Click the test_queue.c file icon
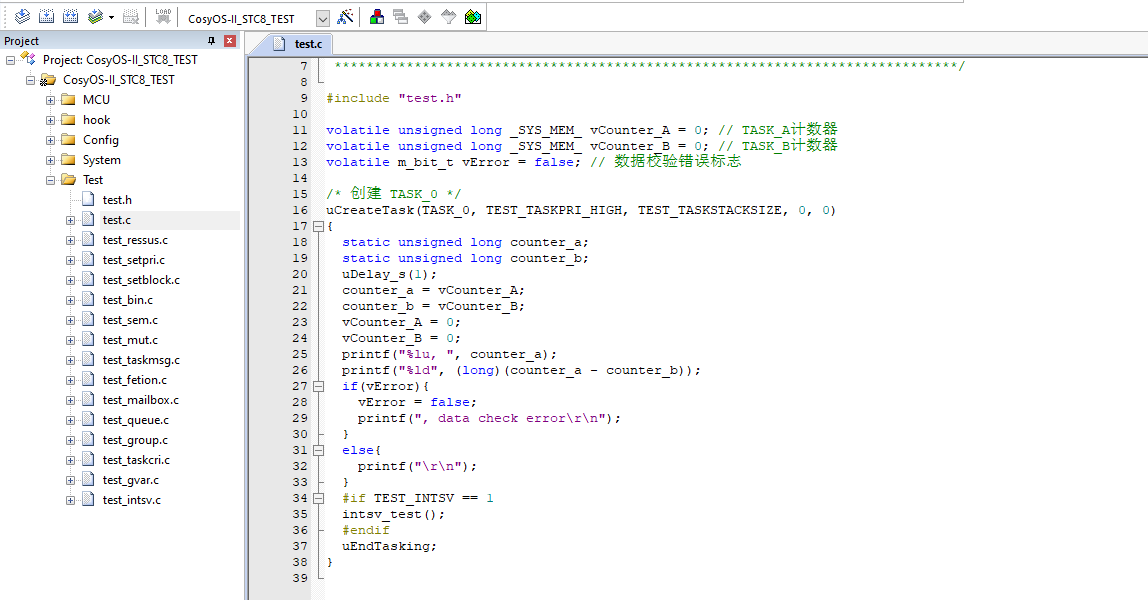 coord(89,419)
